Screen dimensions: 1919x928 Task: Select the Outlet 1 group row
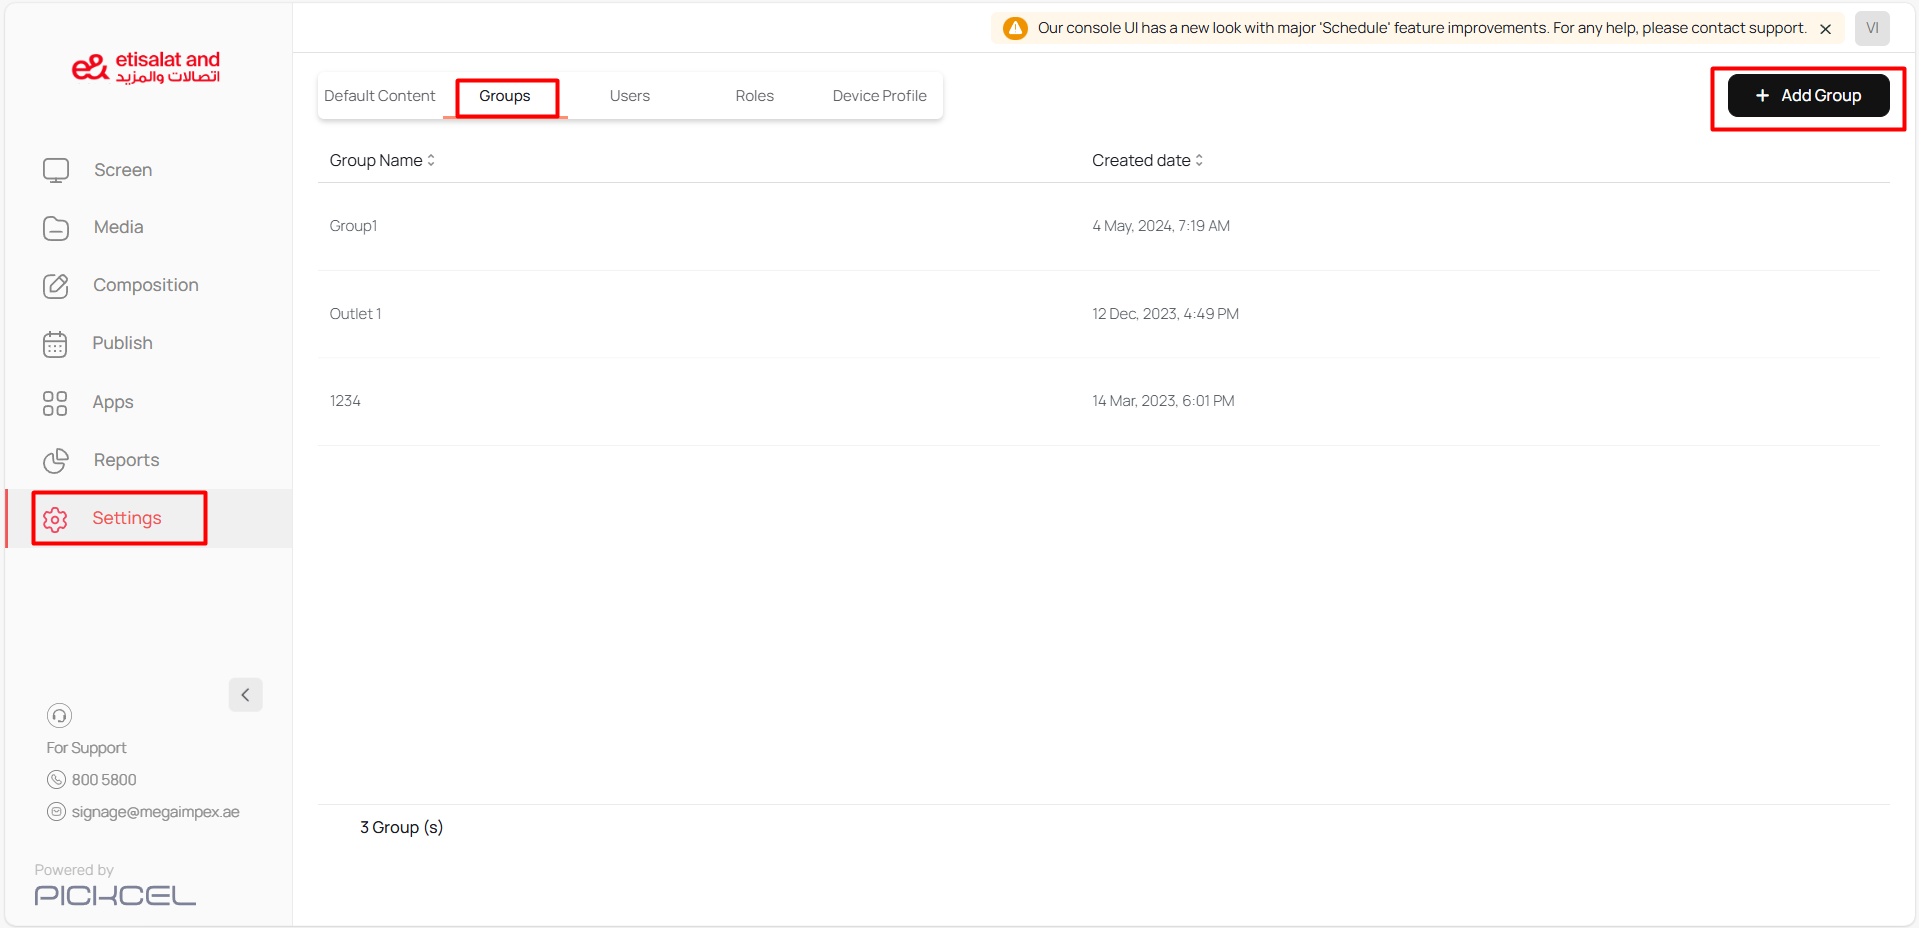tap(356, 314)
